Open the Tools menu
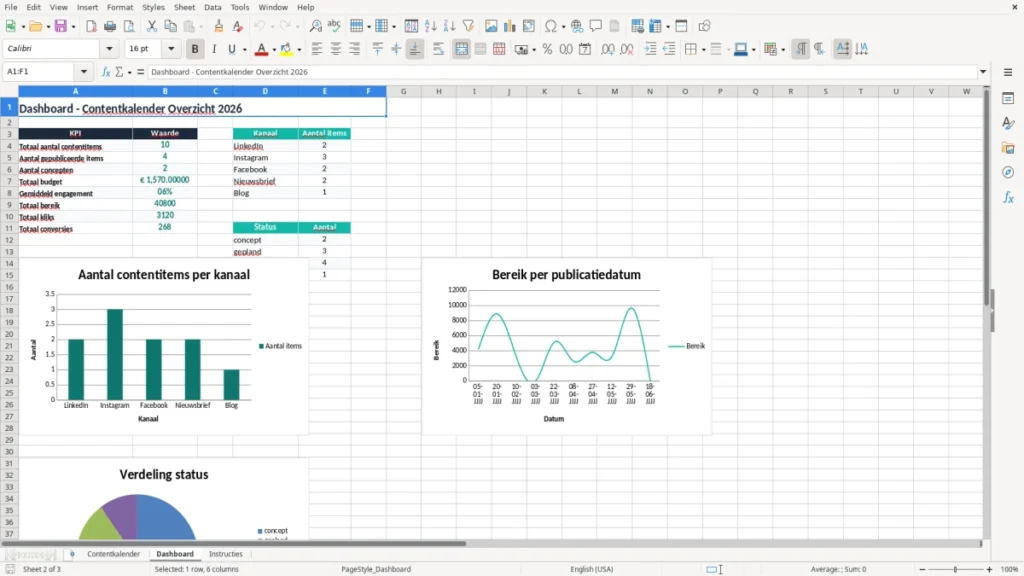The width and height of the screenshot is (1024, 576). [x=240, y=7]
